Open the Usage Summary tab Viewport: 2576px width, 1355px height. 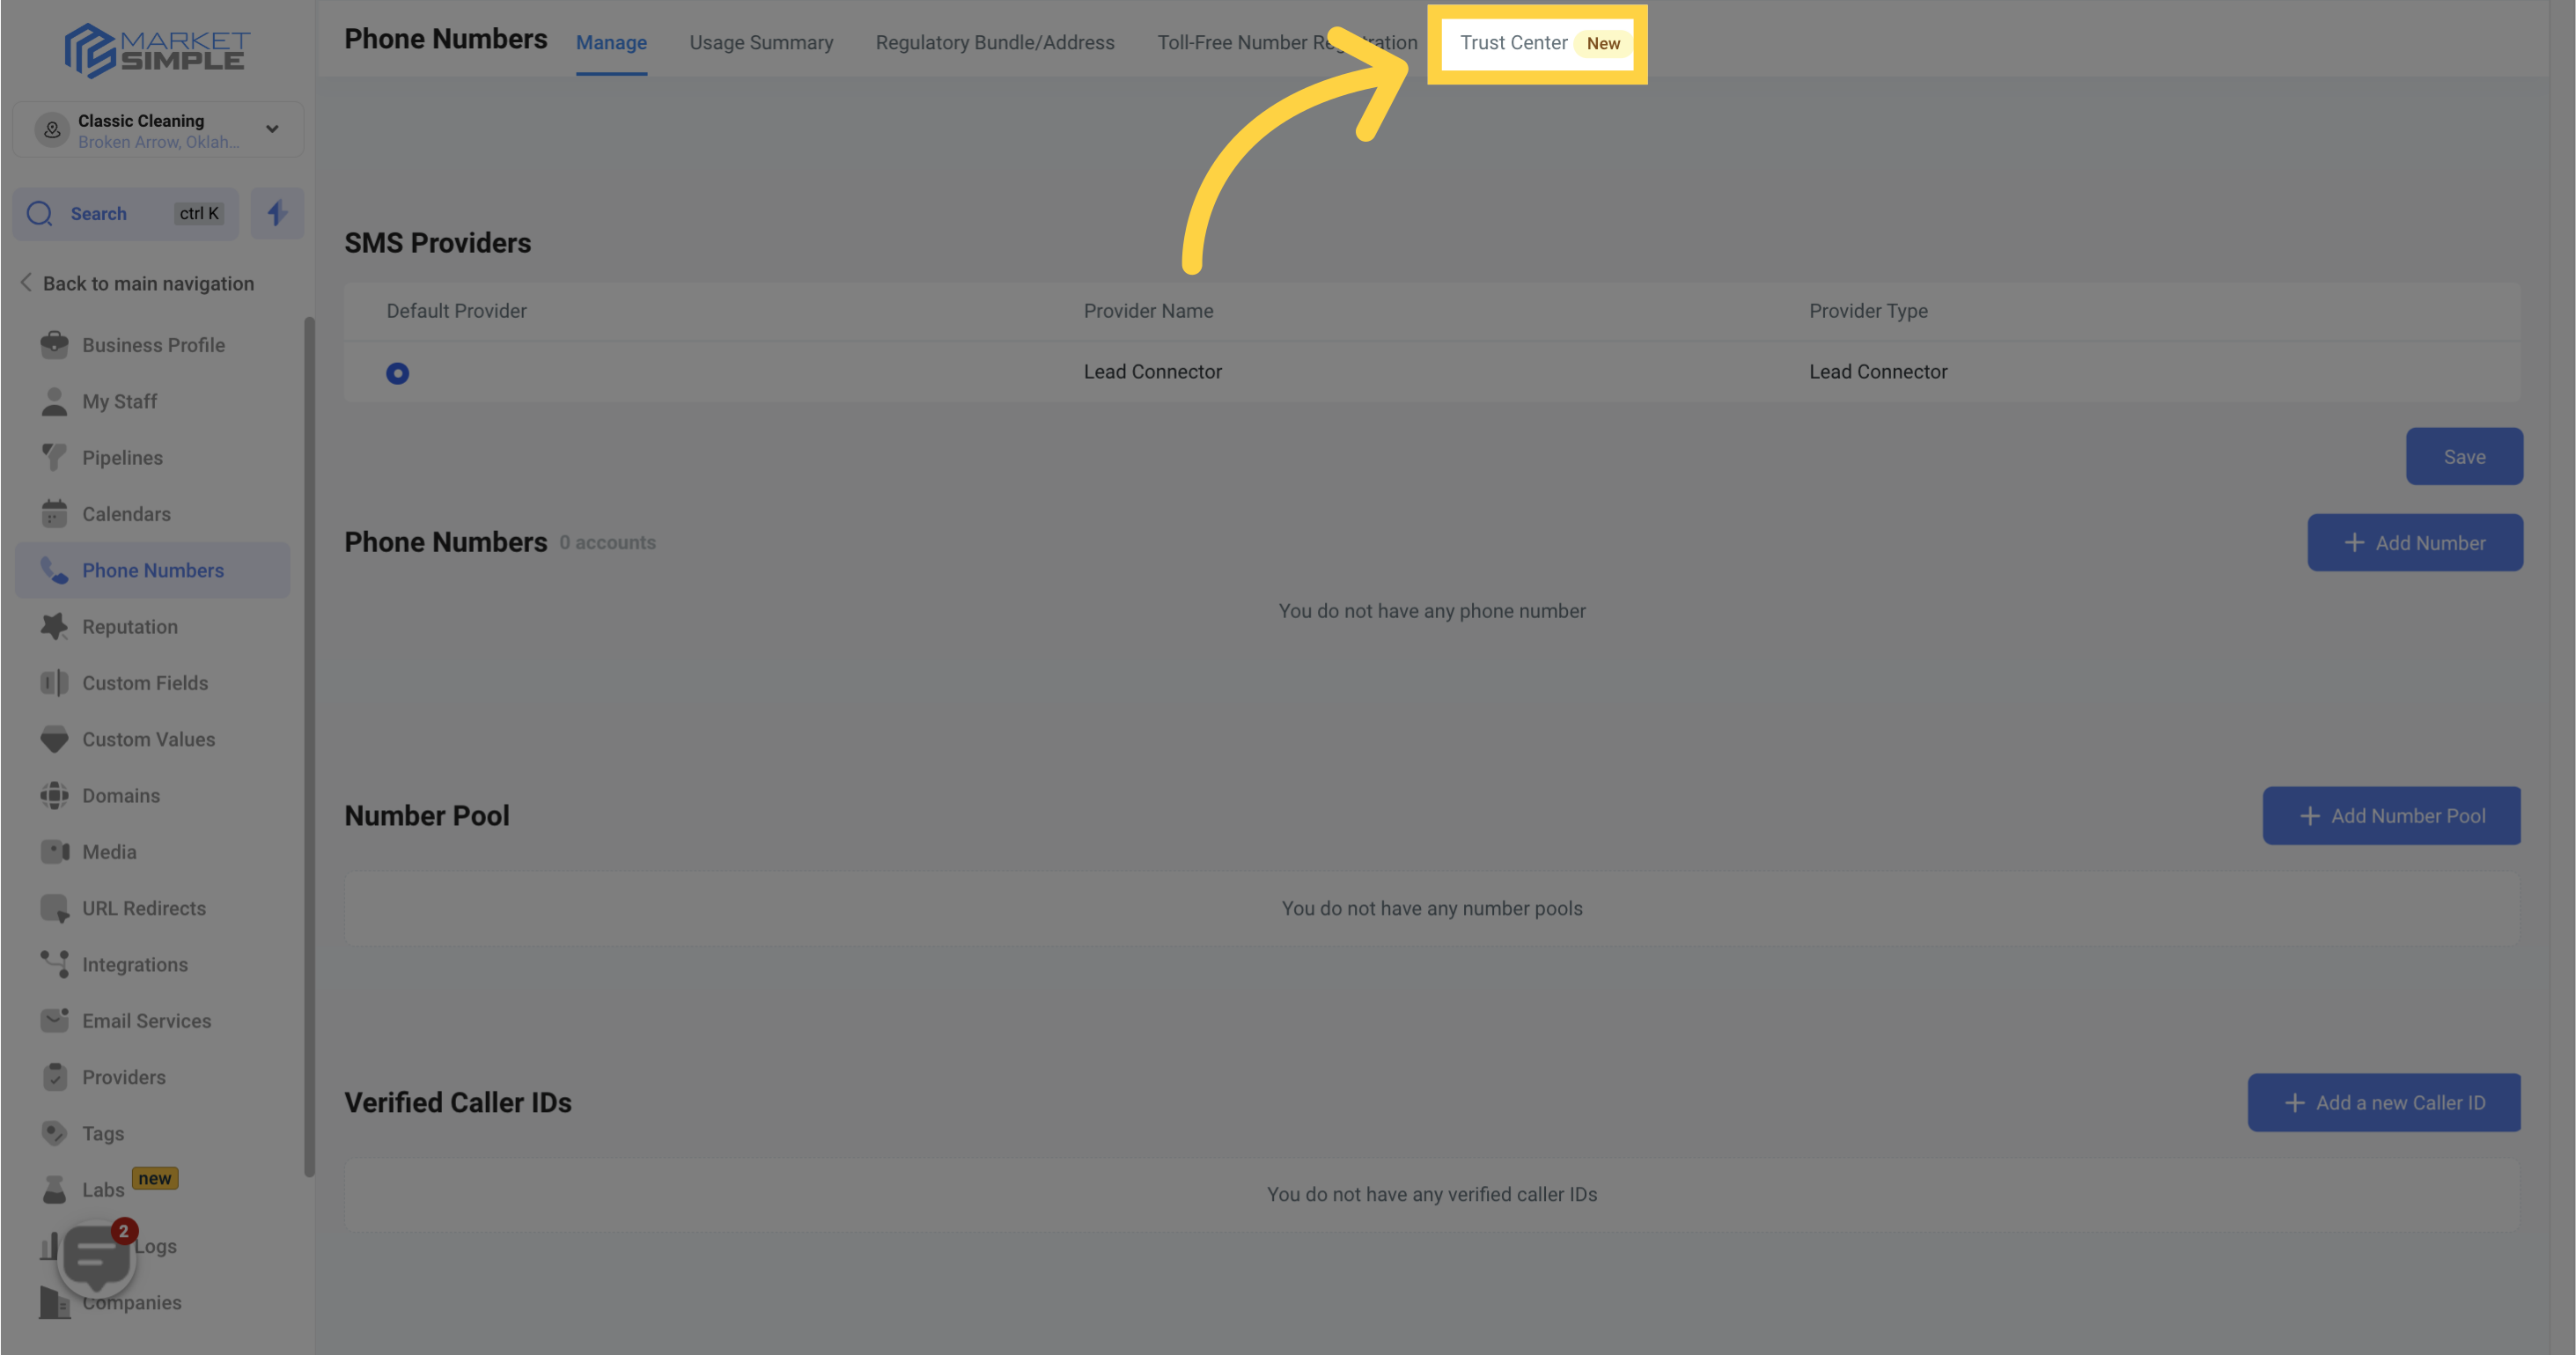pos(761,43)
